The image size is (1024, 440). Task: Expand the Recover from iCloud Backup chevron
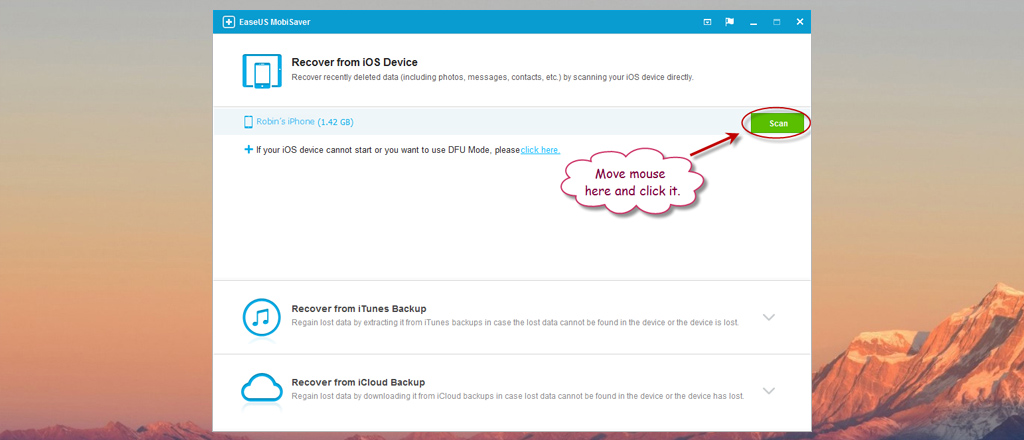pyautogui.click(x=769, y=391)
